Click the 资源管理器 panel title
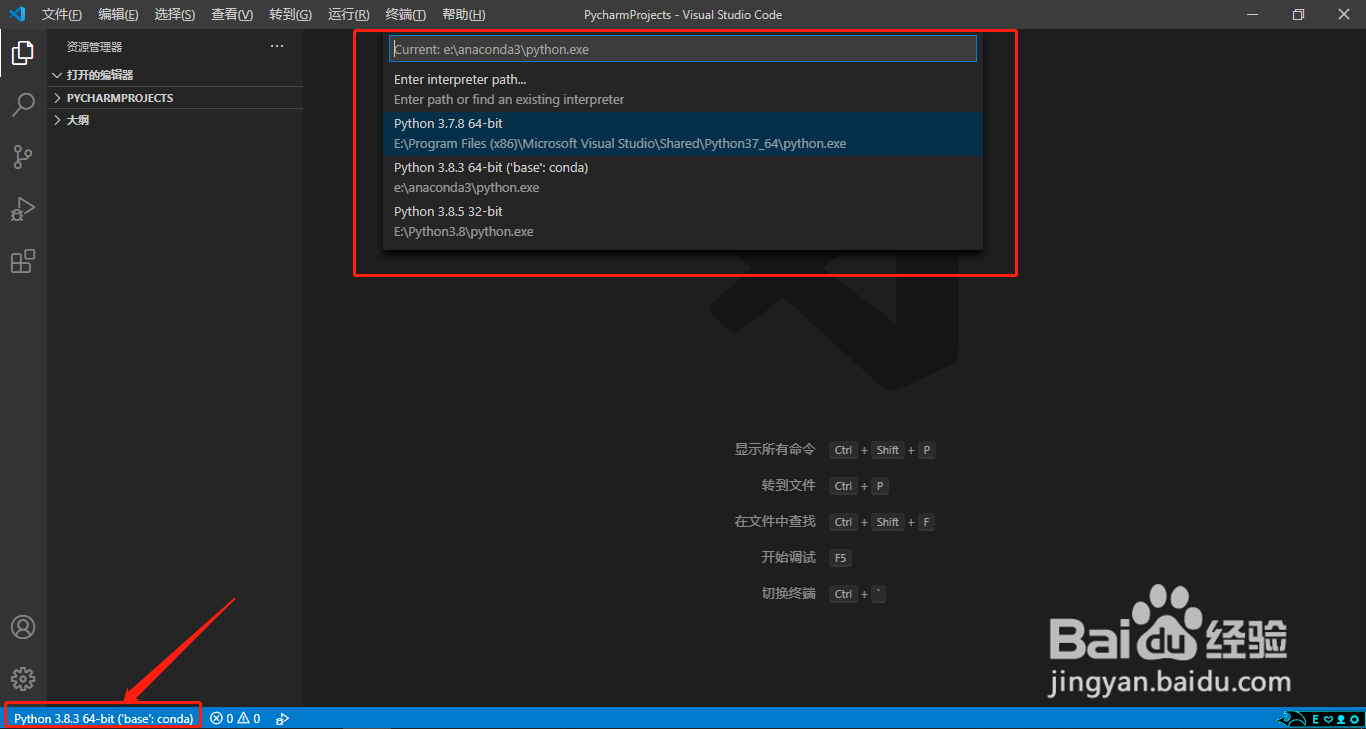The image size is (1366, 729). (x=94, y=47)
